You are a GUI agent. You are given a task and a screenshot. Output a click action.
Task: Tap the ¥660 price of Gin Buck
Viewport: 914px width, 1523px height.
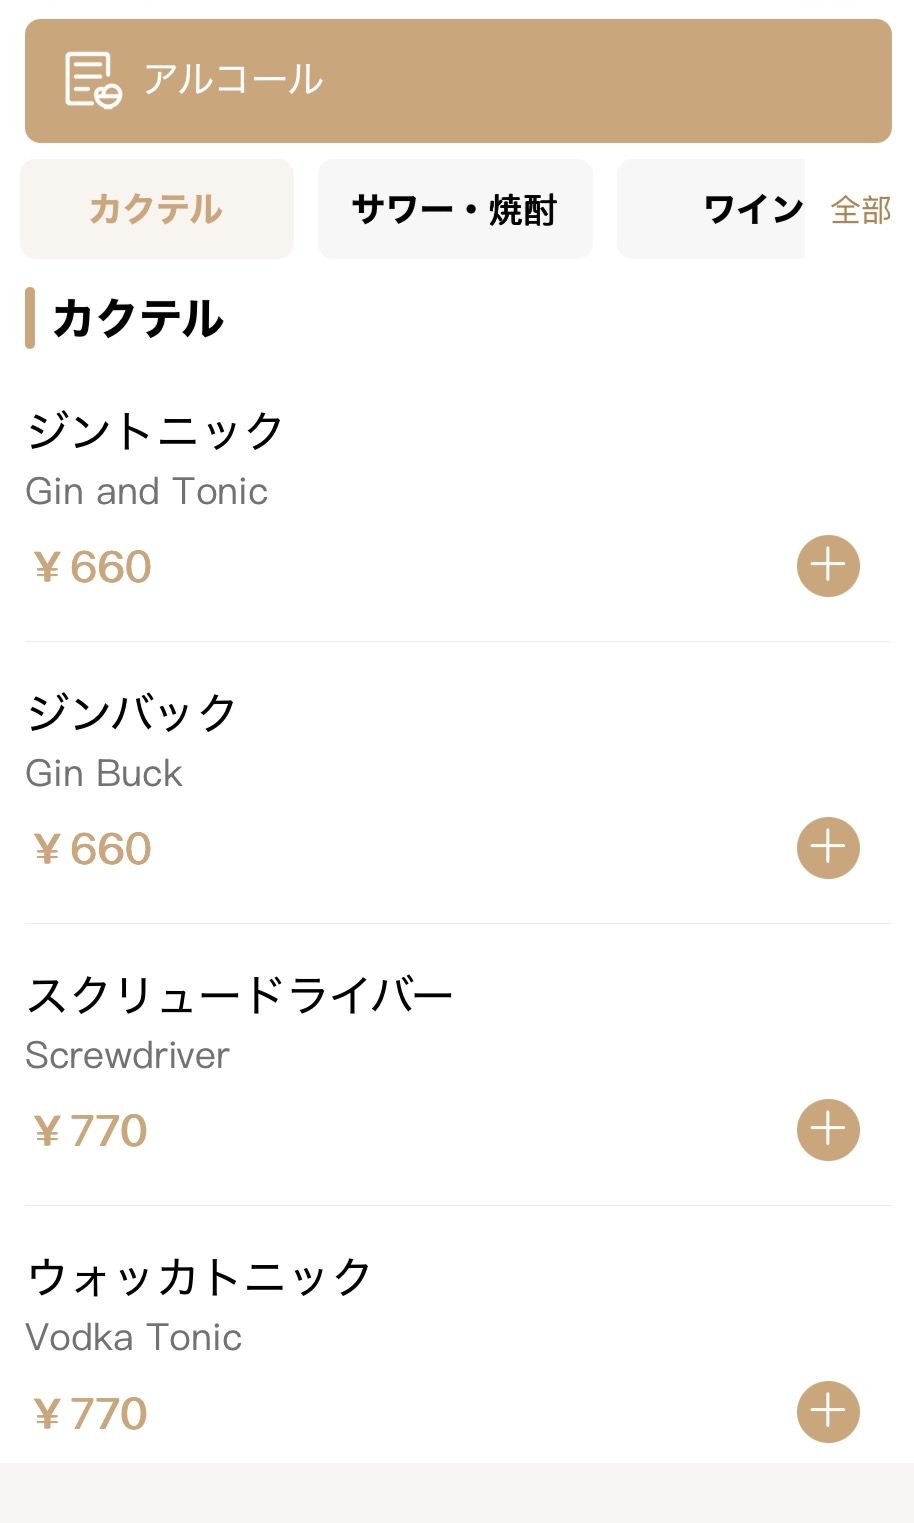tap(92, 849)
